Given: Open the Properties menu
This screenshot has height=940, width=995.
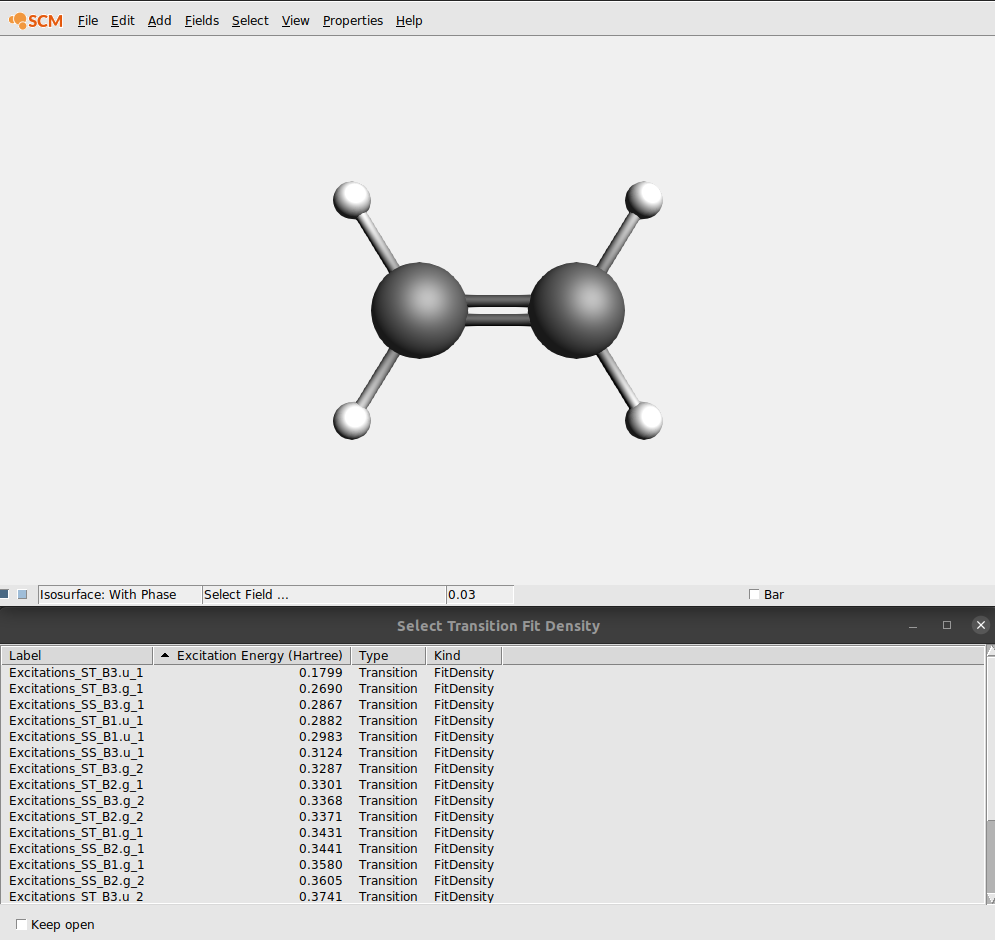Looking at the screenshot, I should click(x=352, y=20).
